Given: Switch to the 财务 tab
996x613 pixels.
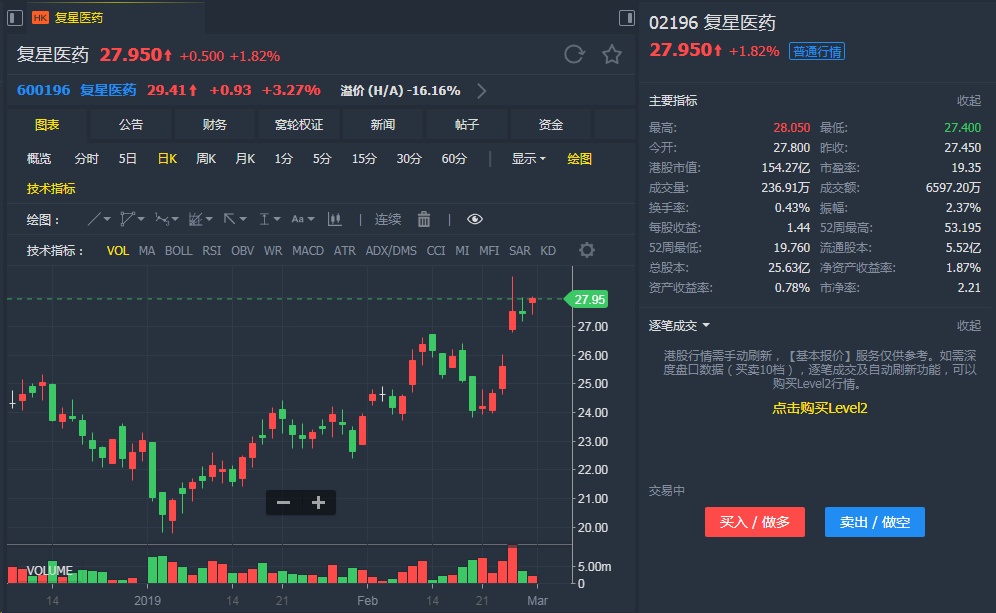Looking at the screenshot, I should 214,124.
